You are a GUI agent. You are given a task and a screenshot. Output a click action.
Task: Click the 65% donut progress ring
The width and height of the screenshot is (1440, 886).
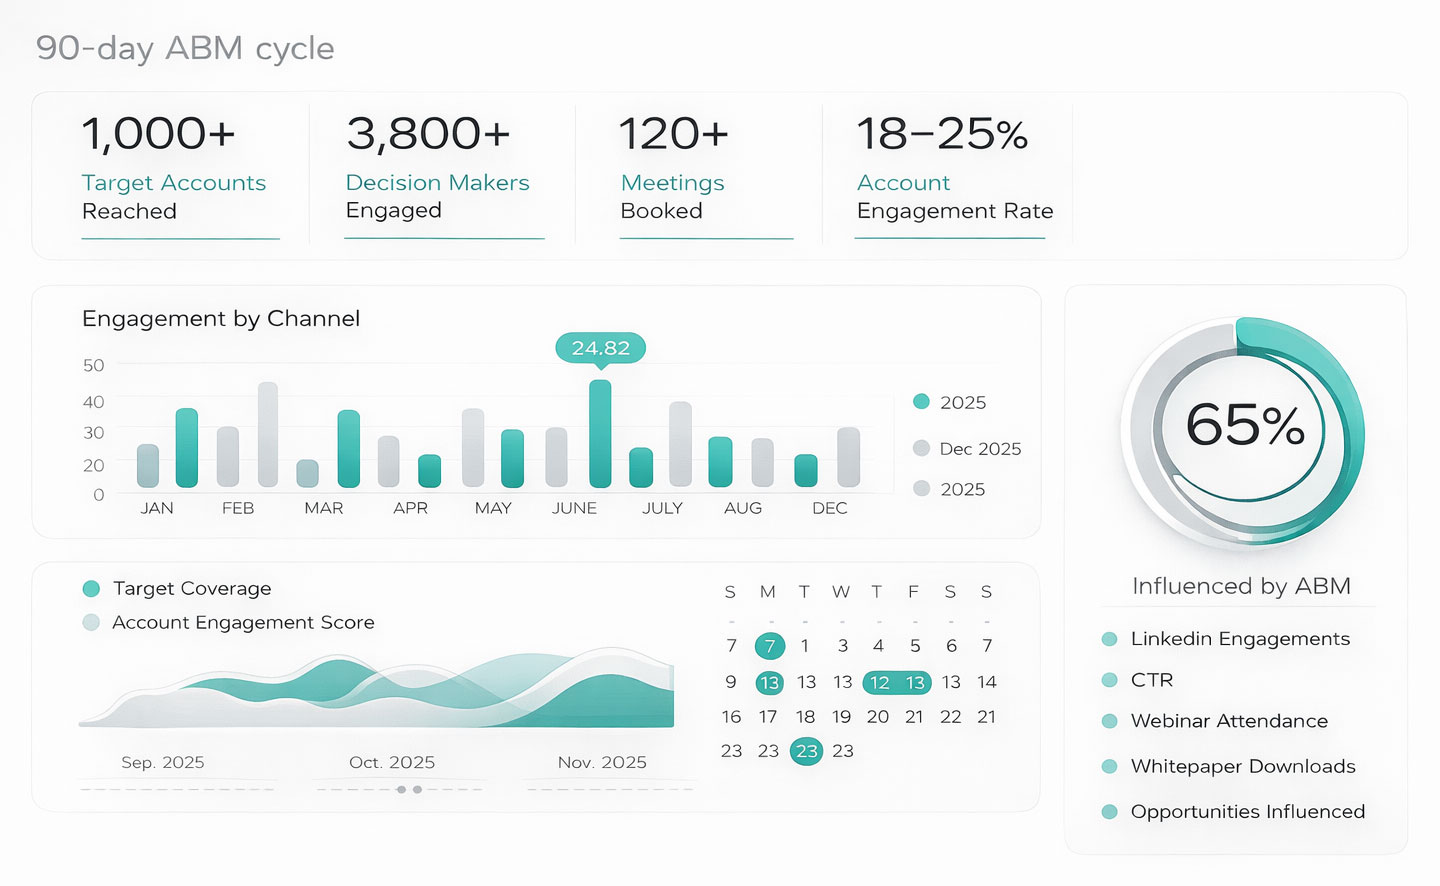click(1243, 431)
